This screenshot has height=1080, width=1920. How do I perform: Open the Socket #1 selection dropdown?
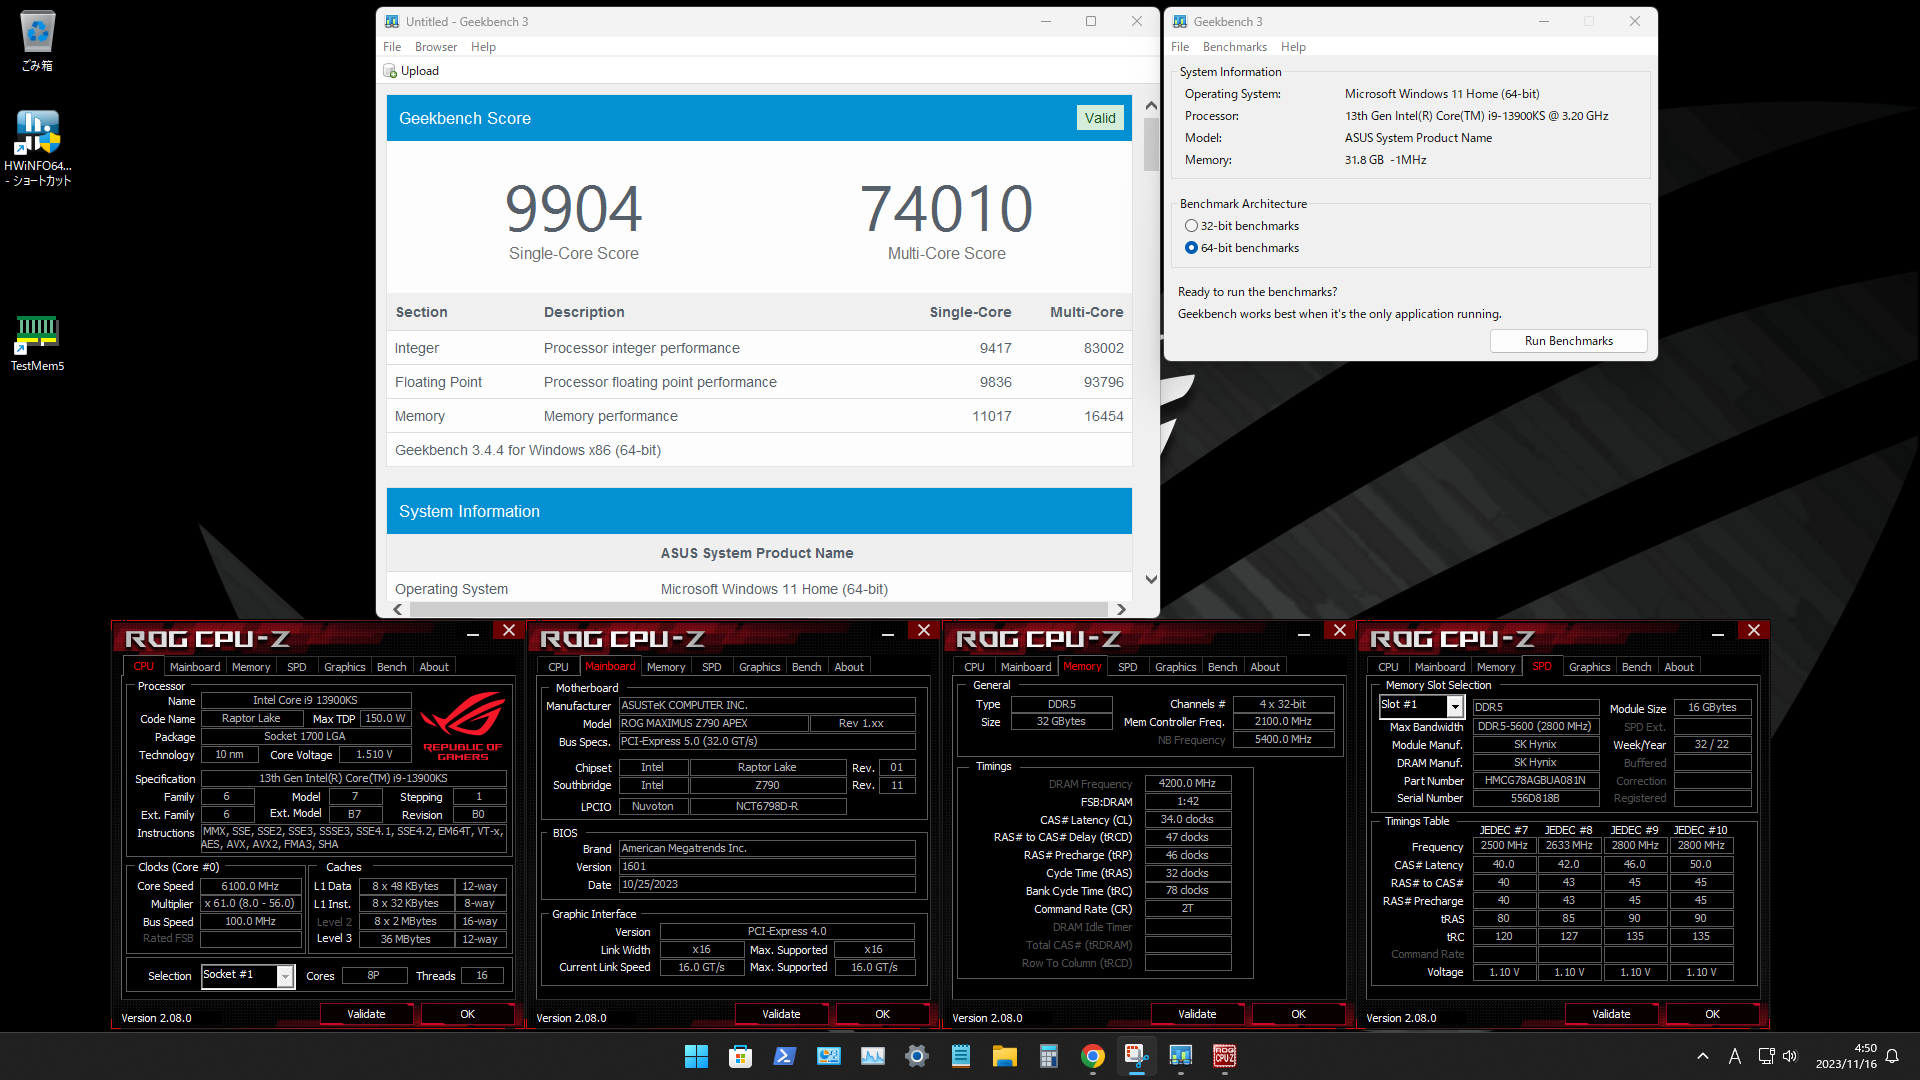coord(285,976)
